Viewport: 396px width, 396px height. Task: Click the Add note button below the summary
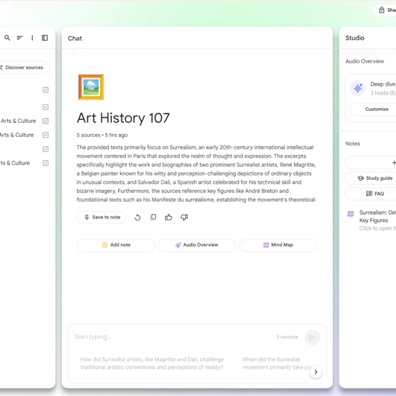point(116,245)
